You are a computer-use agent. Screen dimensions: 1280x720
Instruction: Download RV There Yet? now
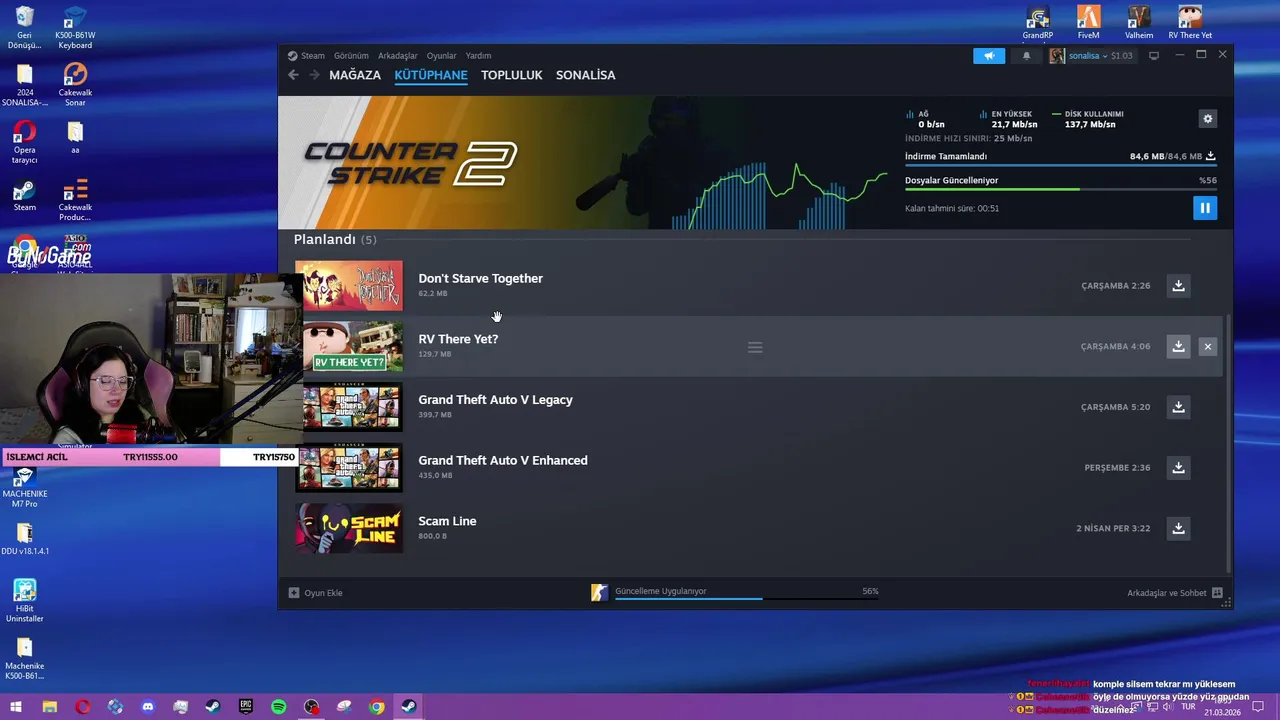[1178, 346]
